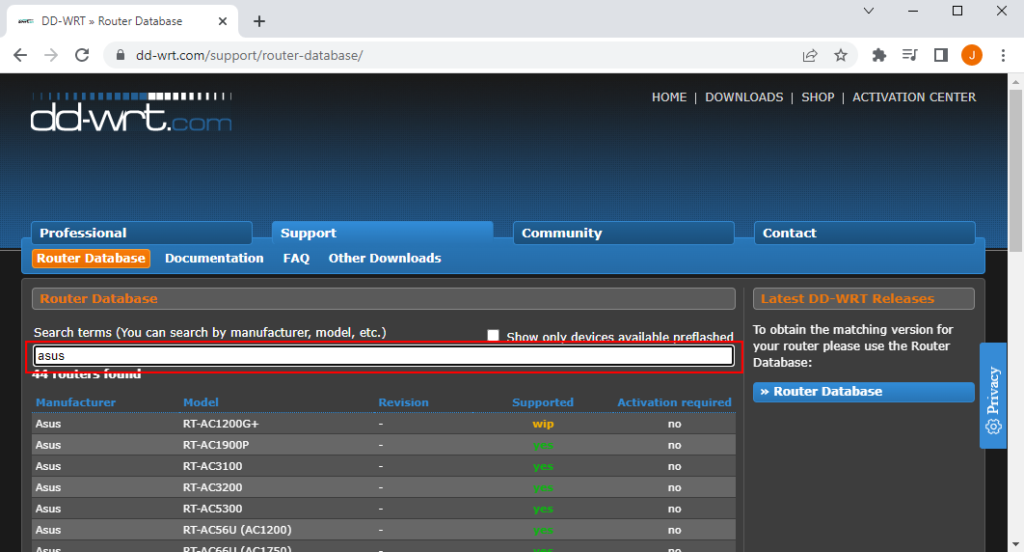Open the ACTIVATION CENTER link
1024x552 pixels.
914,97
